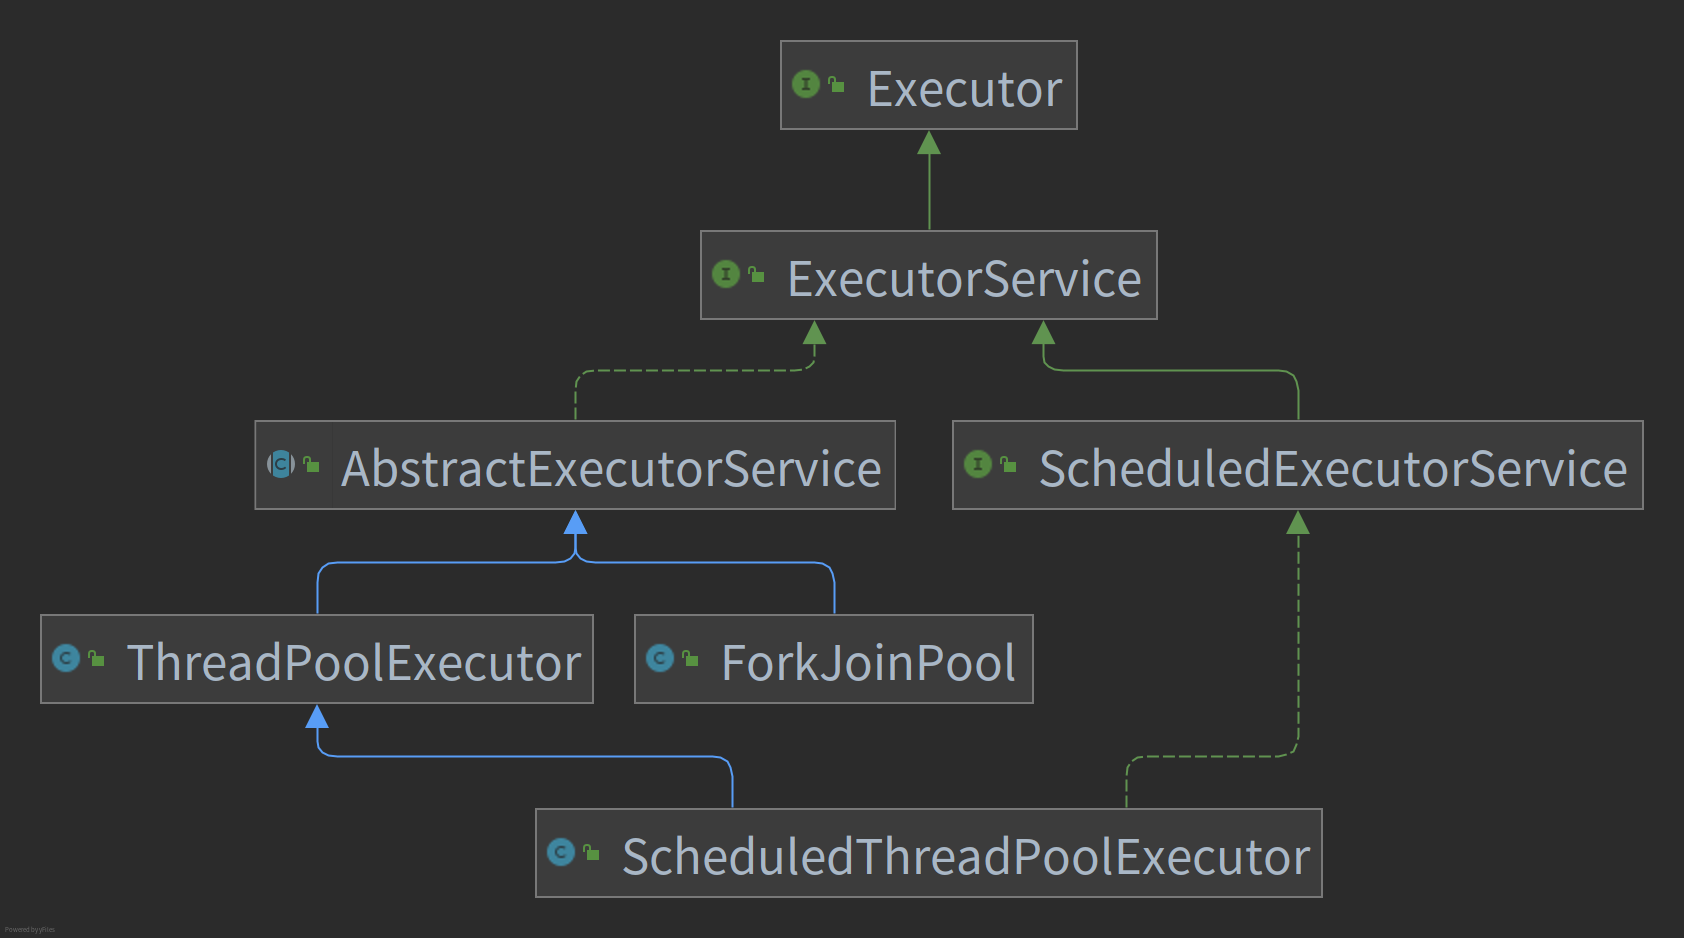Screen dimensions: 1684x938
Task: Select the Executor node label
Action: click(x=964, y=89)
